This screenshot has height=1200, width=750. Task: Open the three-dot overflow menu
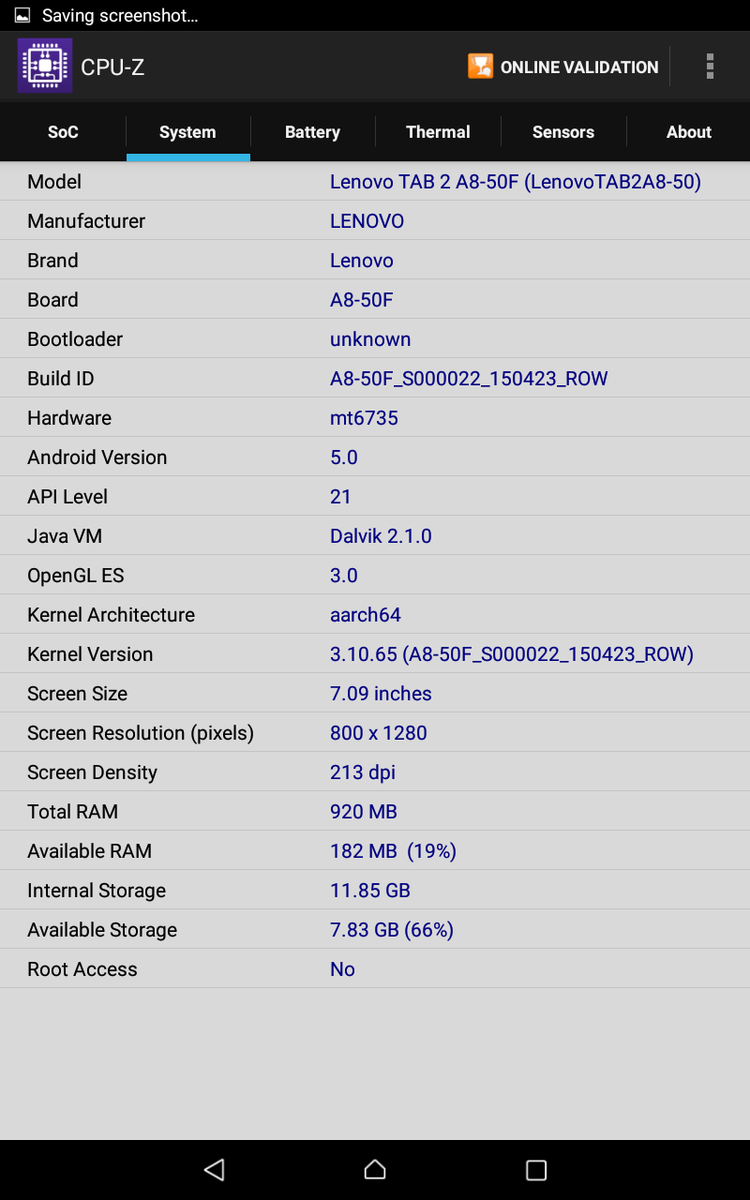(x=710, y=67)
